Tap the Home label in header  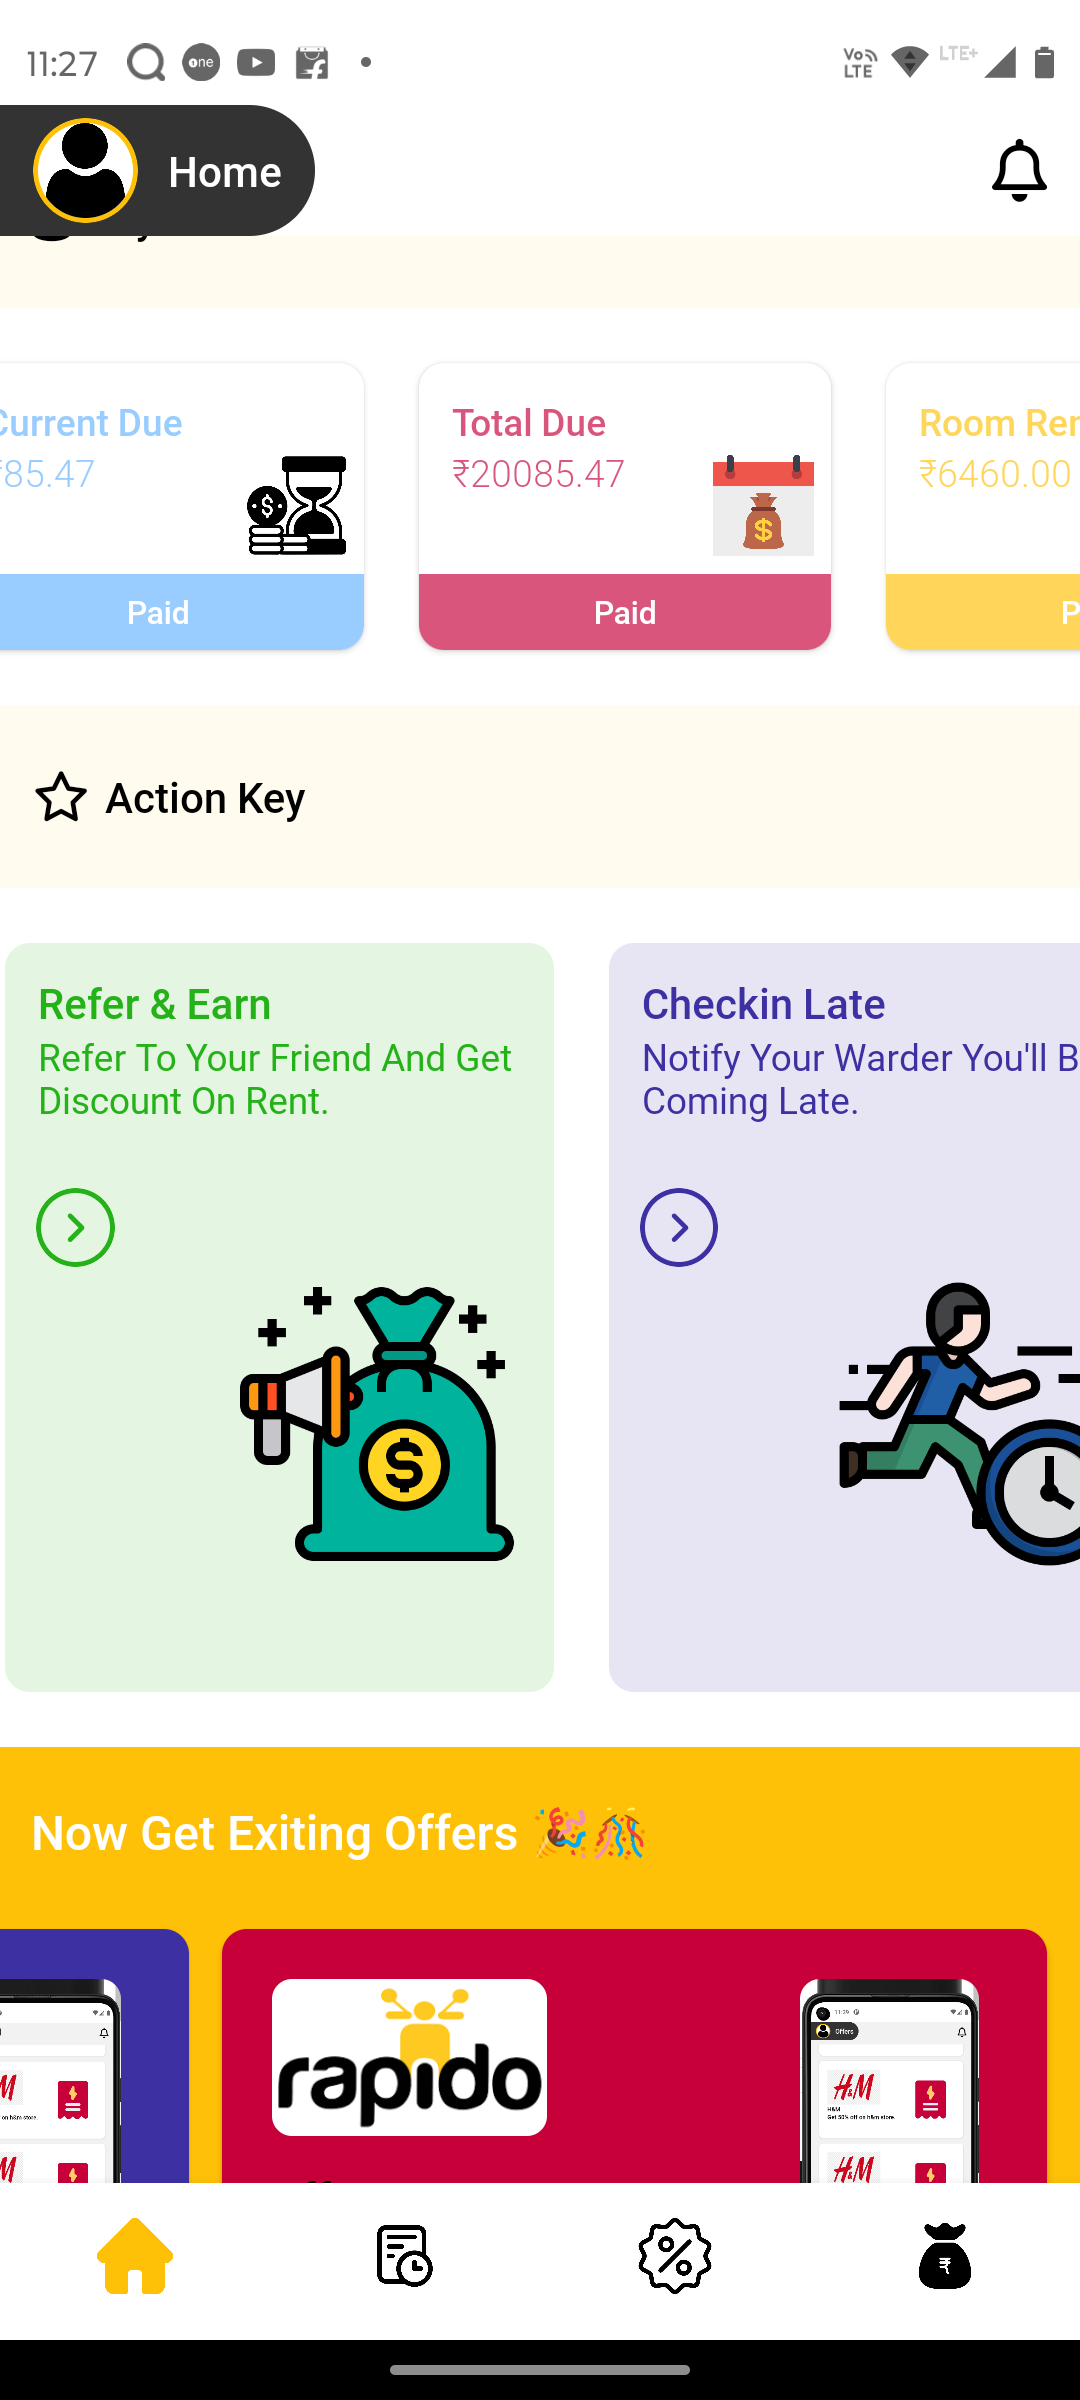point(225,173)
